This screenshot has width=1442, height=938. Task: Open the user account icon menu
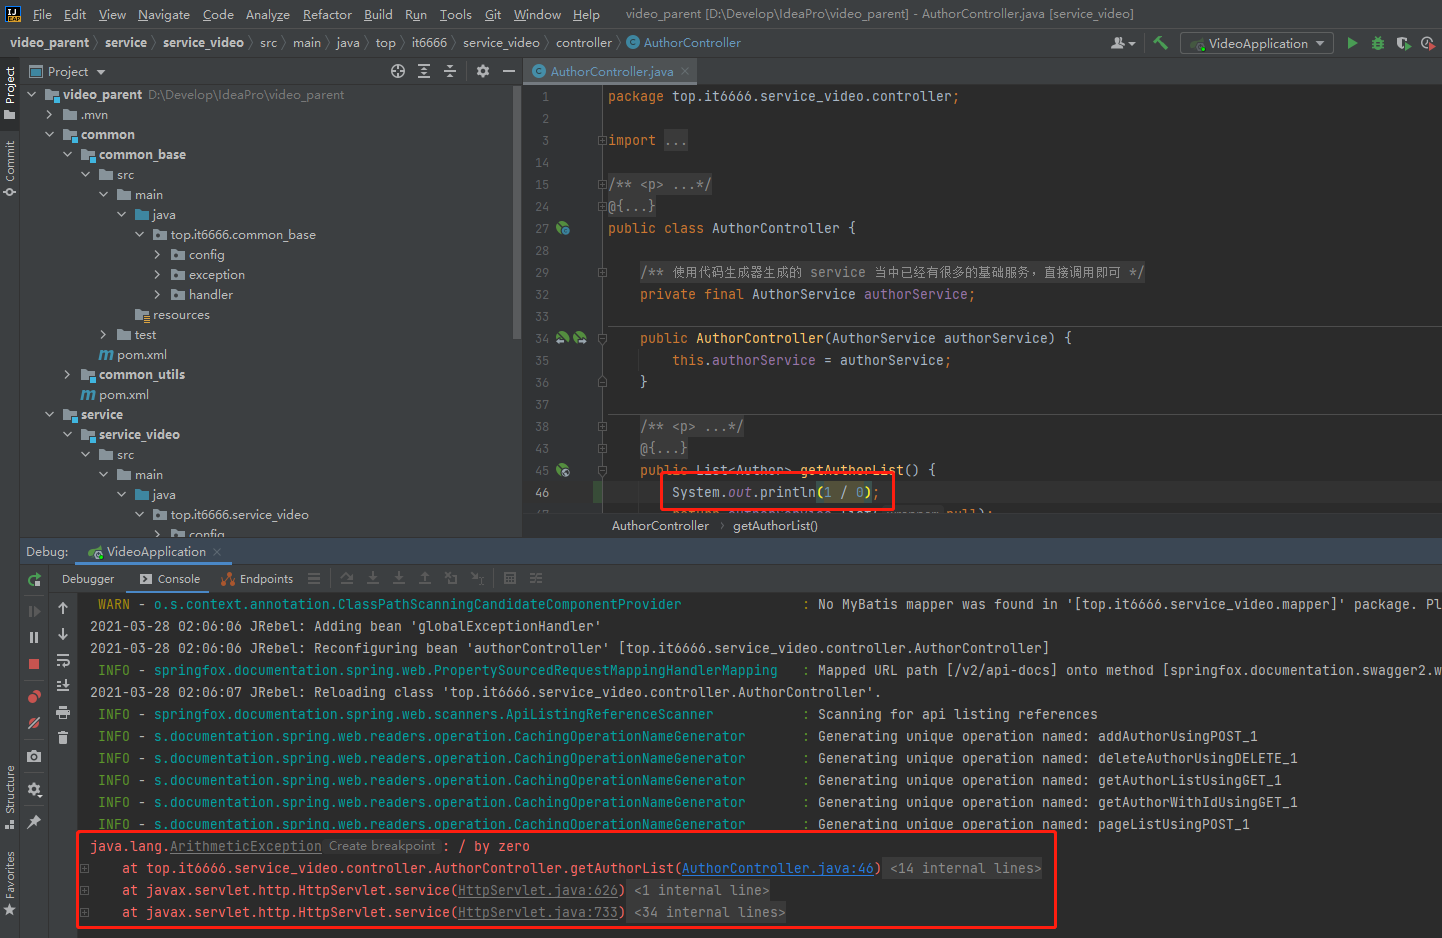coord(1123,43)
